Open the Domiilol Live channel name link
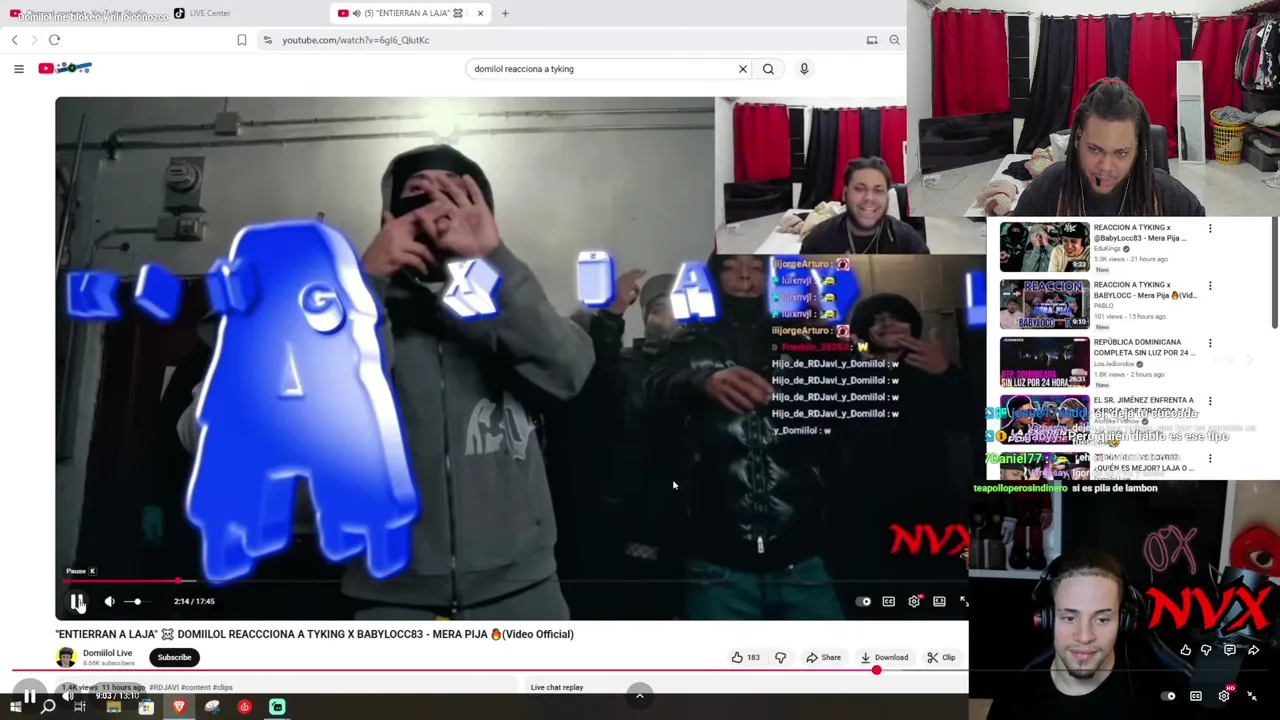1280x720 pixels. click(107, 653)
